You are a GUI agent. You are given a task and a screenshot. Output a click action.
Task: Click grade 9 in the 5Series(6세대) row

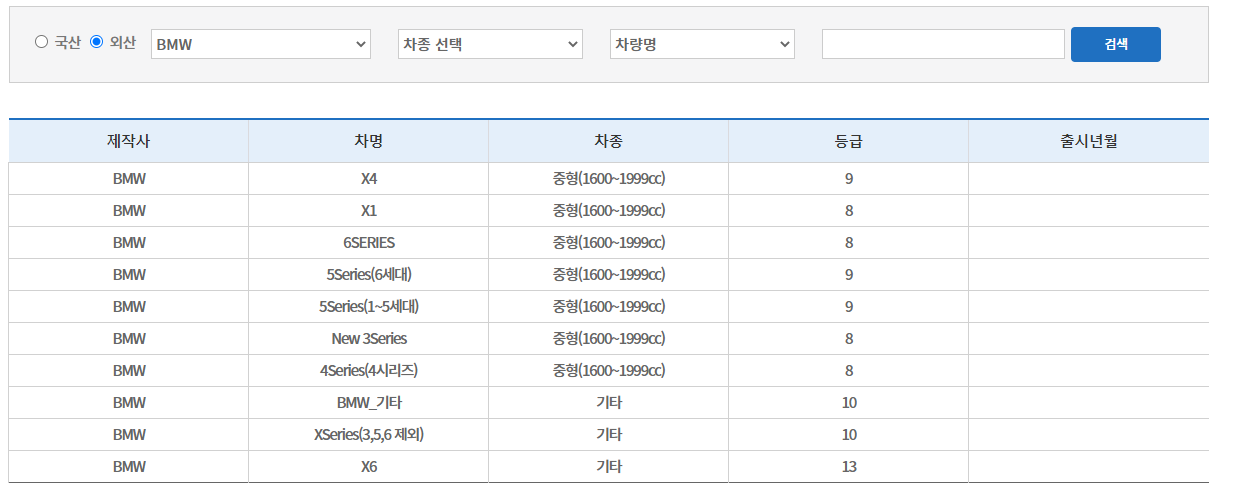[x=849, y=275]
